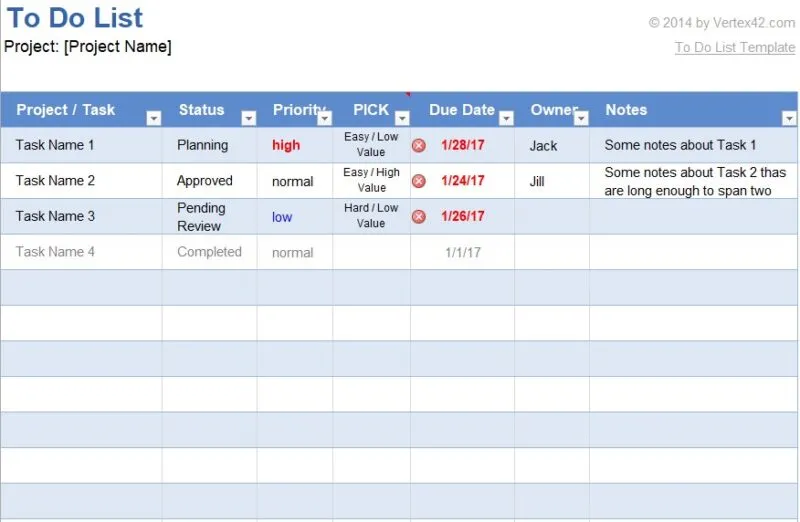
Task: Click the Approved status cell
Action: click(205, 181)
